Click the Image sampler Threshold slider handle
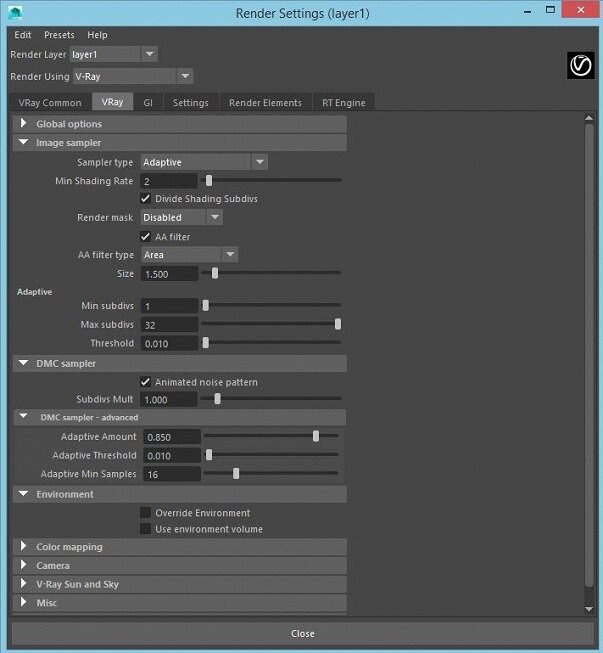Viewport: 603px width, 653px height. click(206, 343)
